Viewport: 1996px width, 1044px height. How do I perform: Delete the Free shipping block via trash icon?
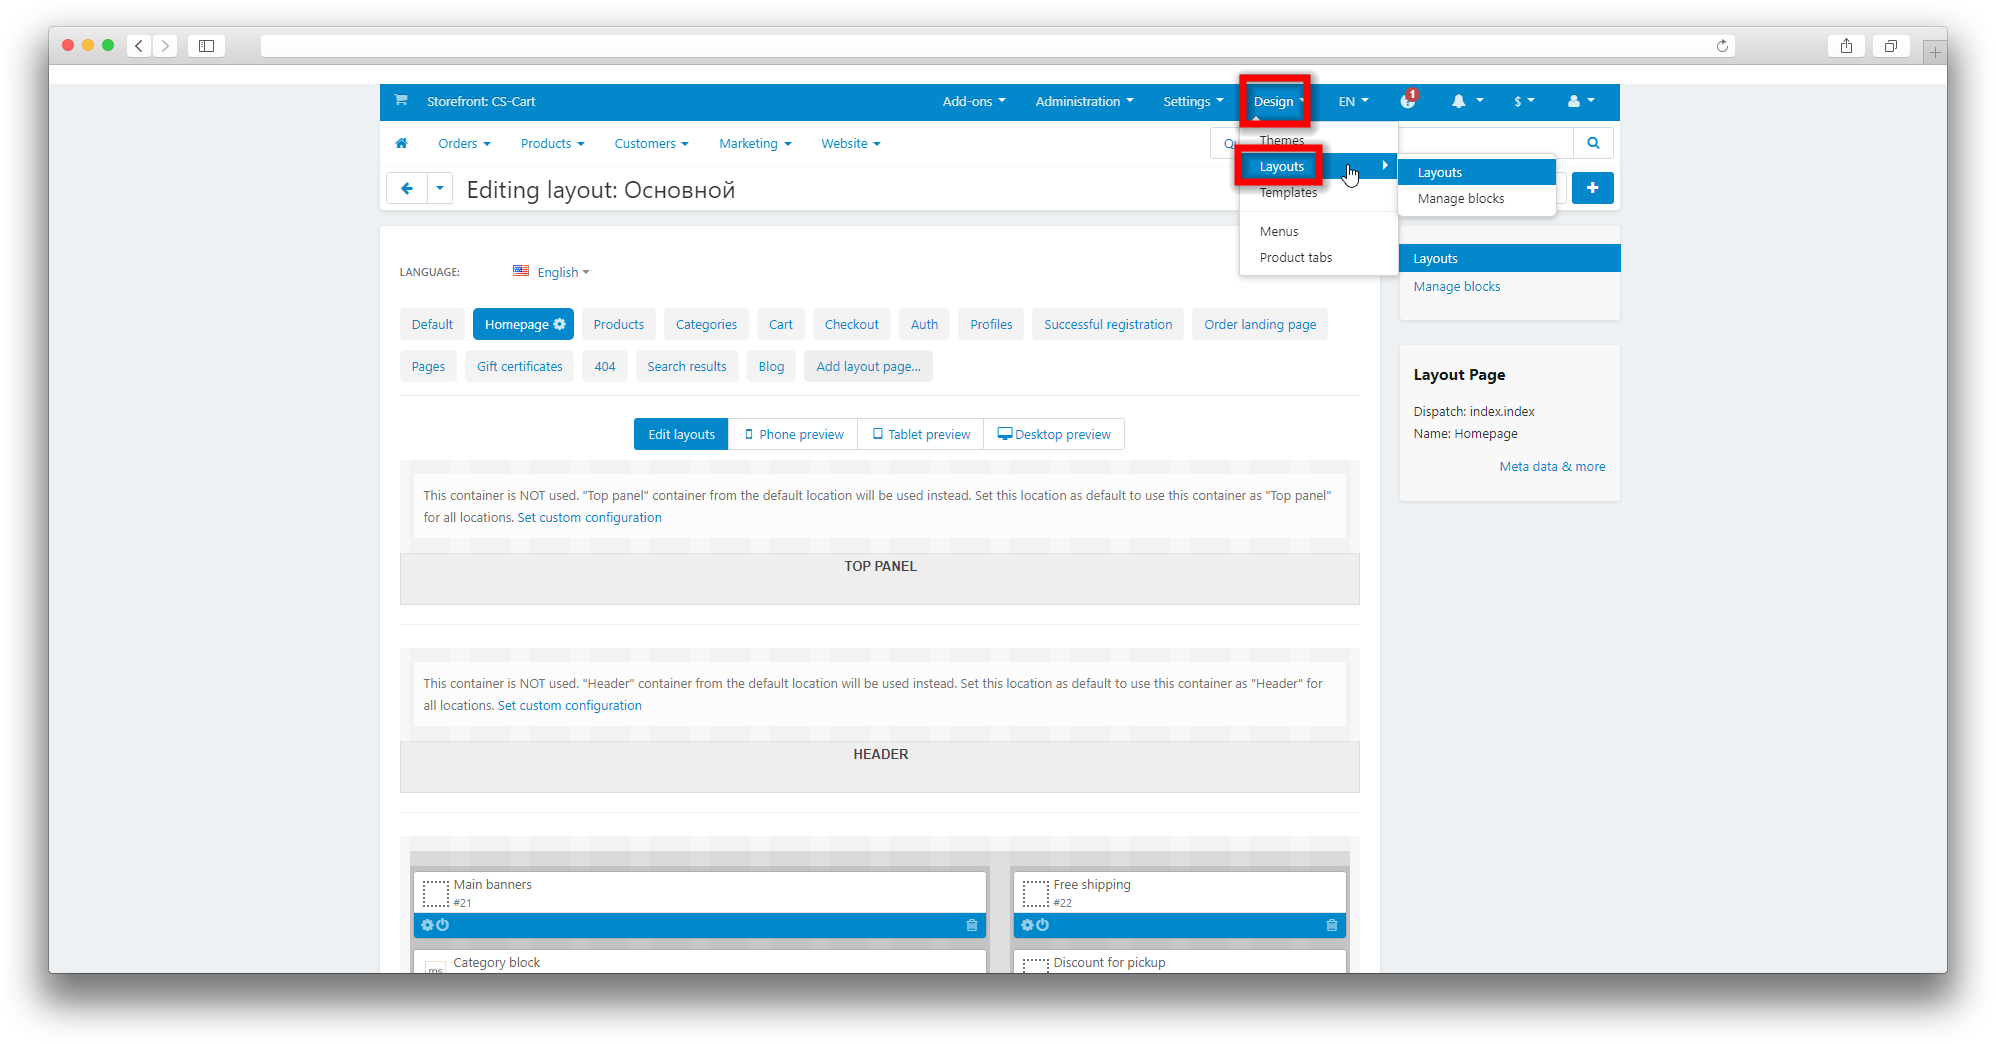[1331, 925]
